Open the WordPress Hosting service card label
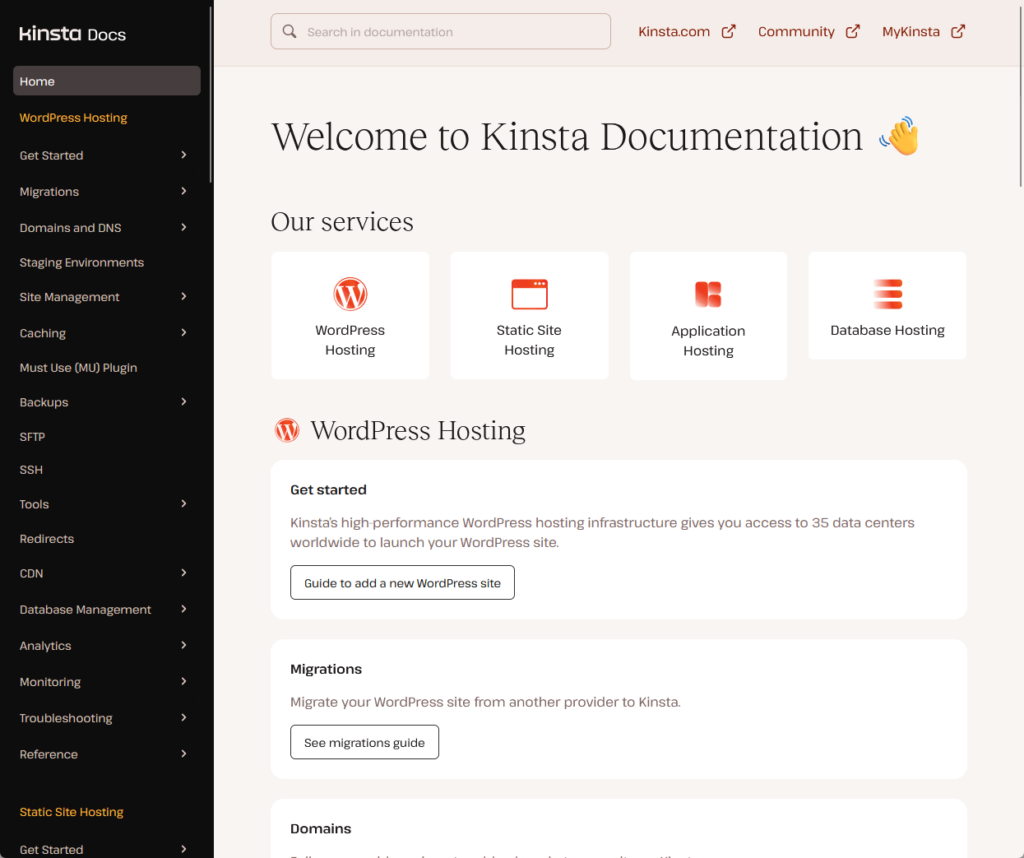The image size is (1024, 858). coord(350,340)
